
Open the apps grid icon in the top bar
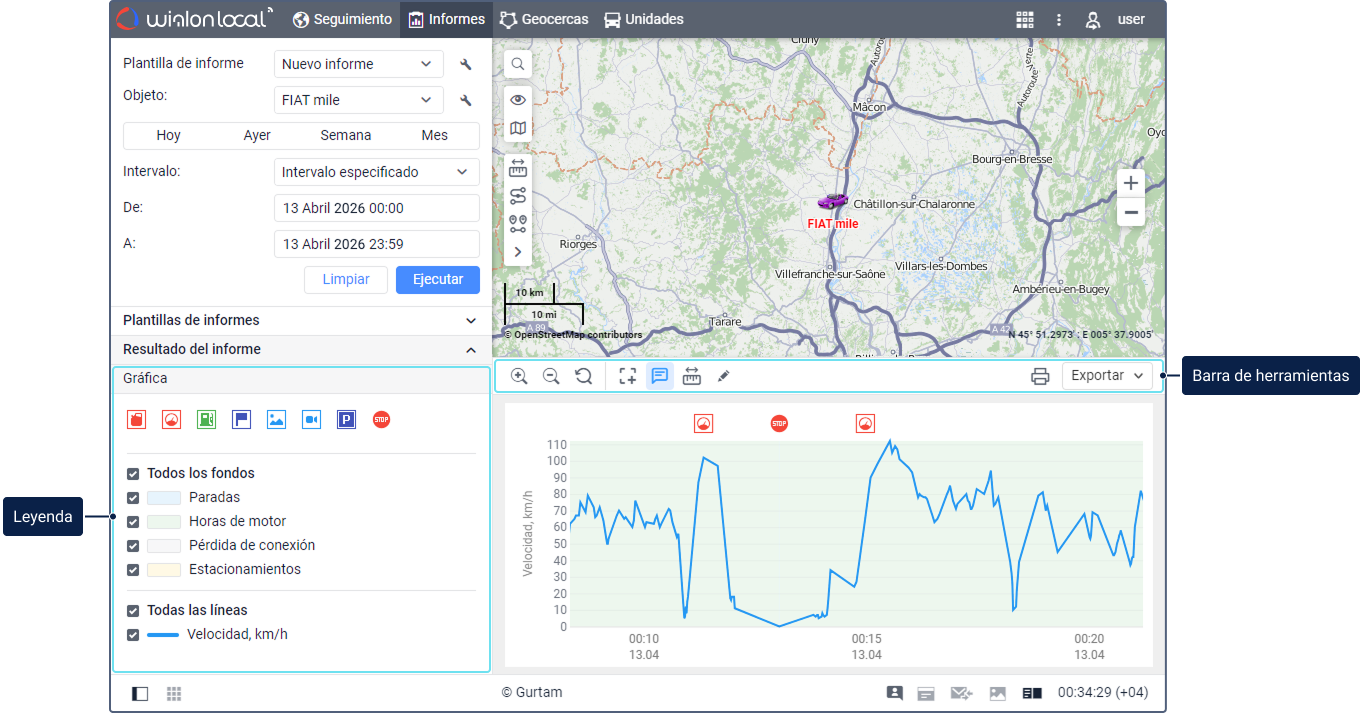[1024, 19]
